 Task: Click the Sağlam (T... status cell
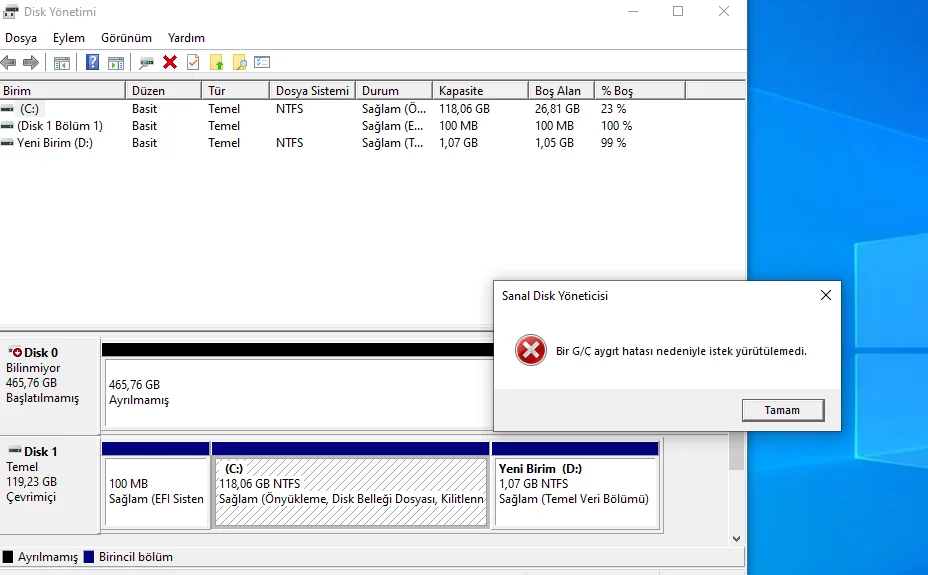pyautogui.click(x=392, y=143)
